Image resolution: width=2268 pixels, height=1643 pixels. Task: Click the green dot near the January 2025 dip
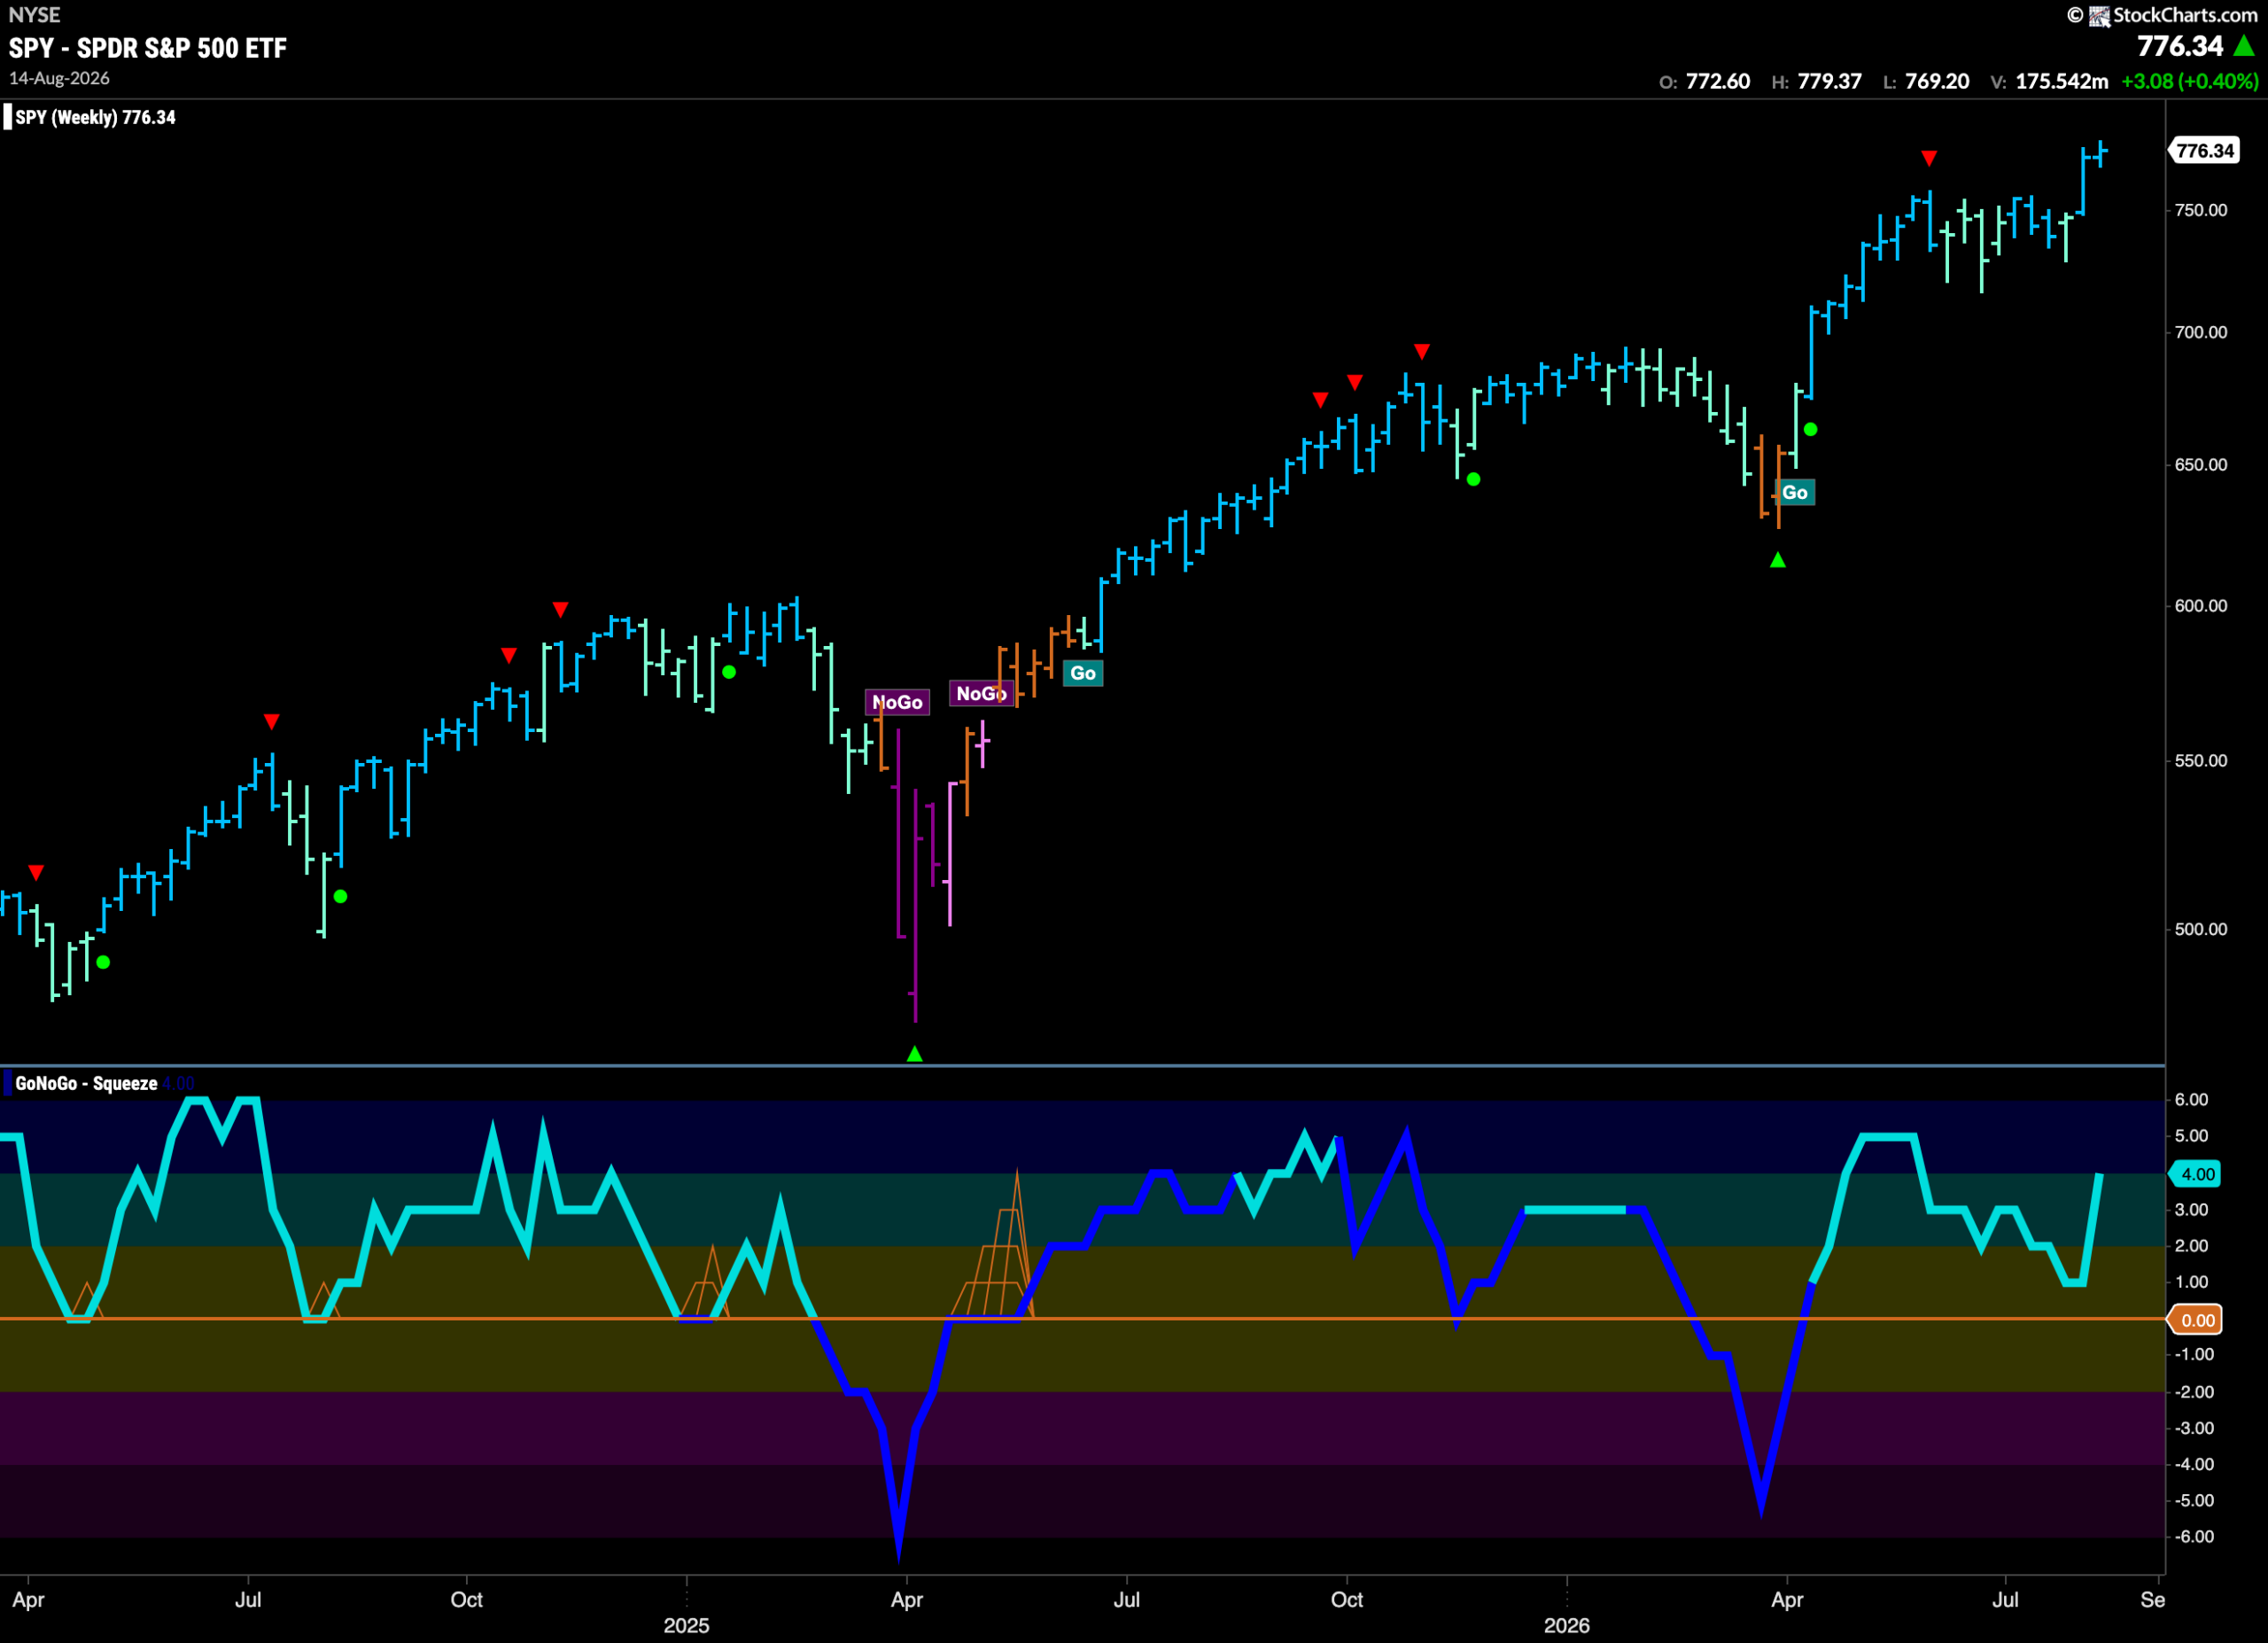pos(729,672)
